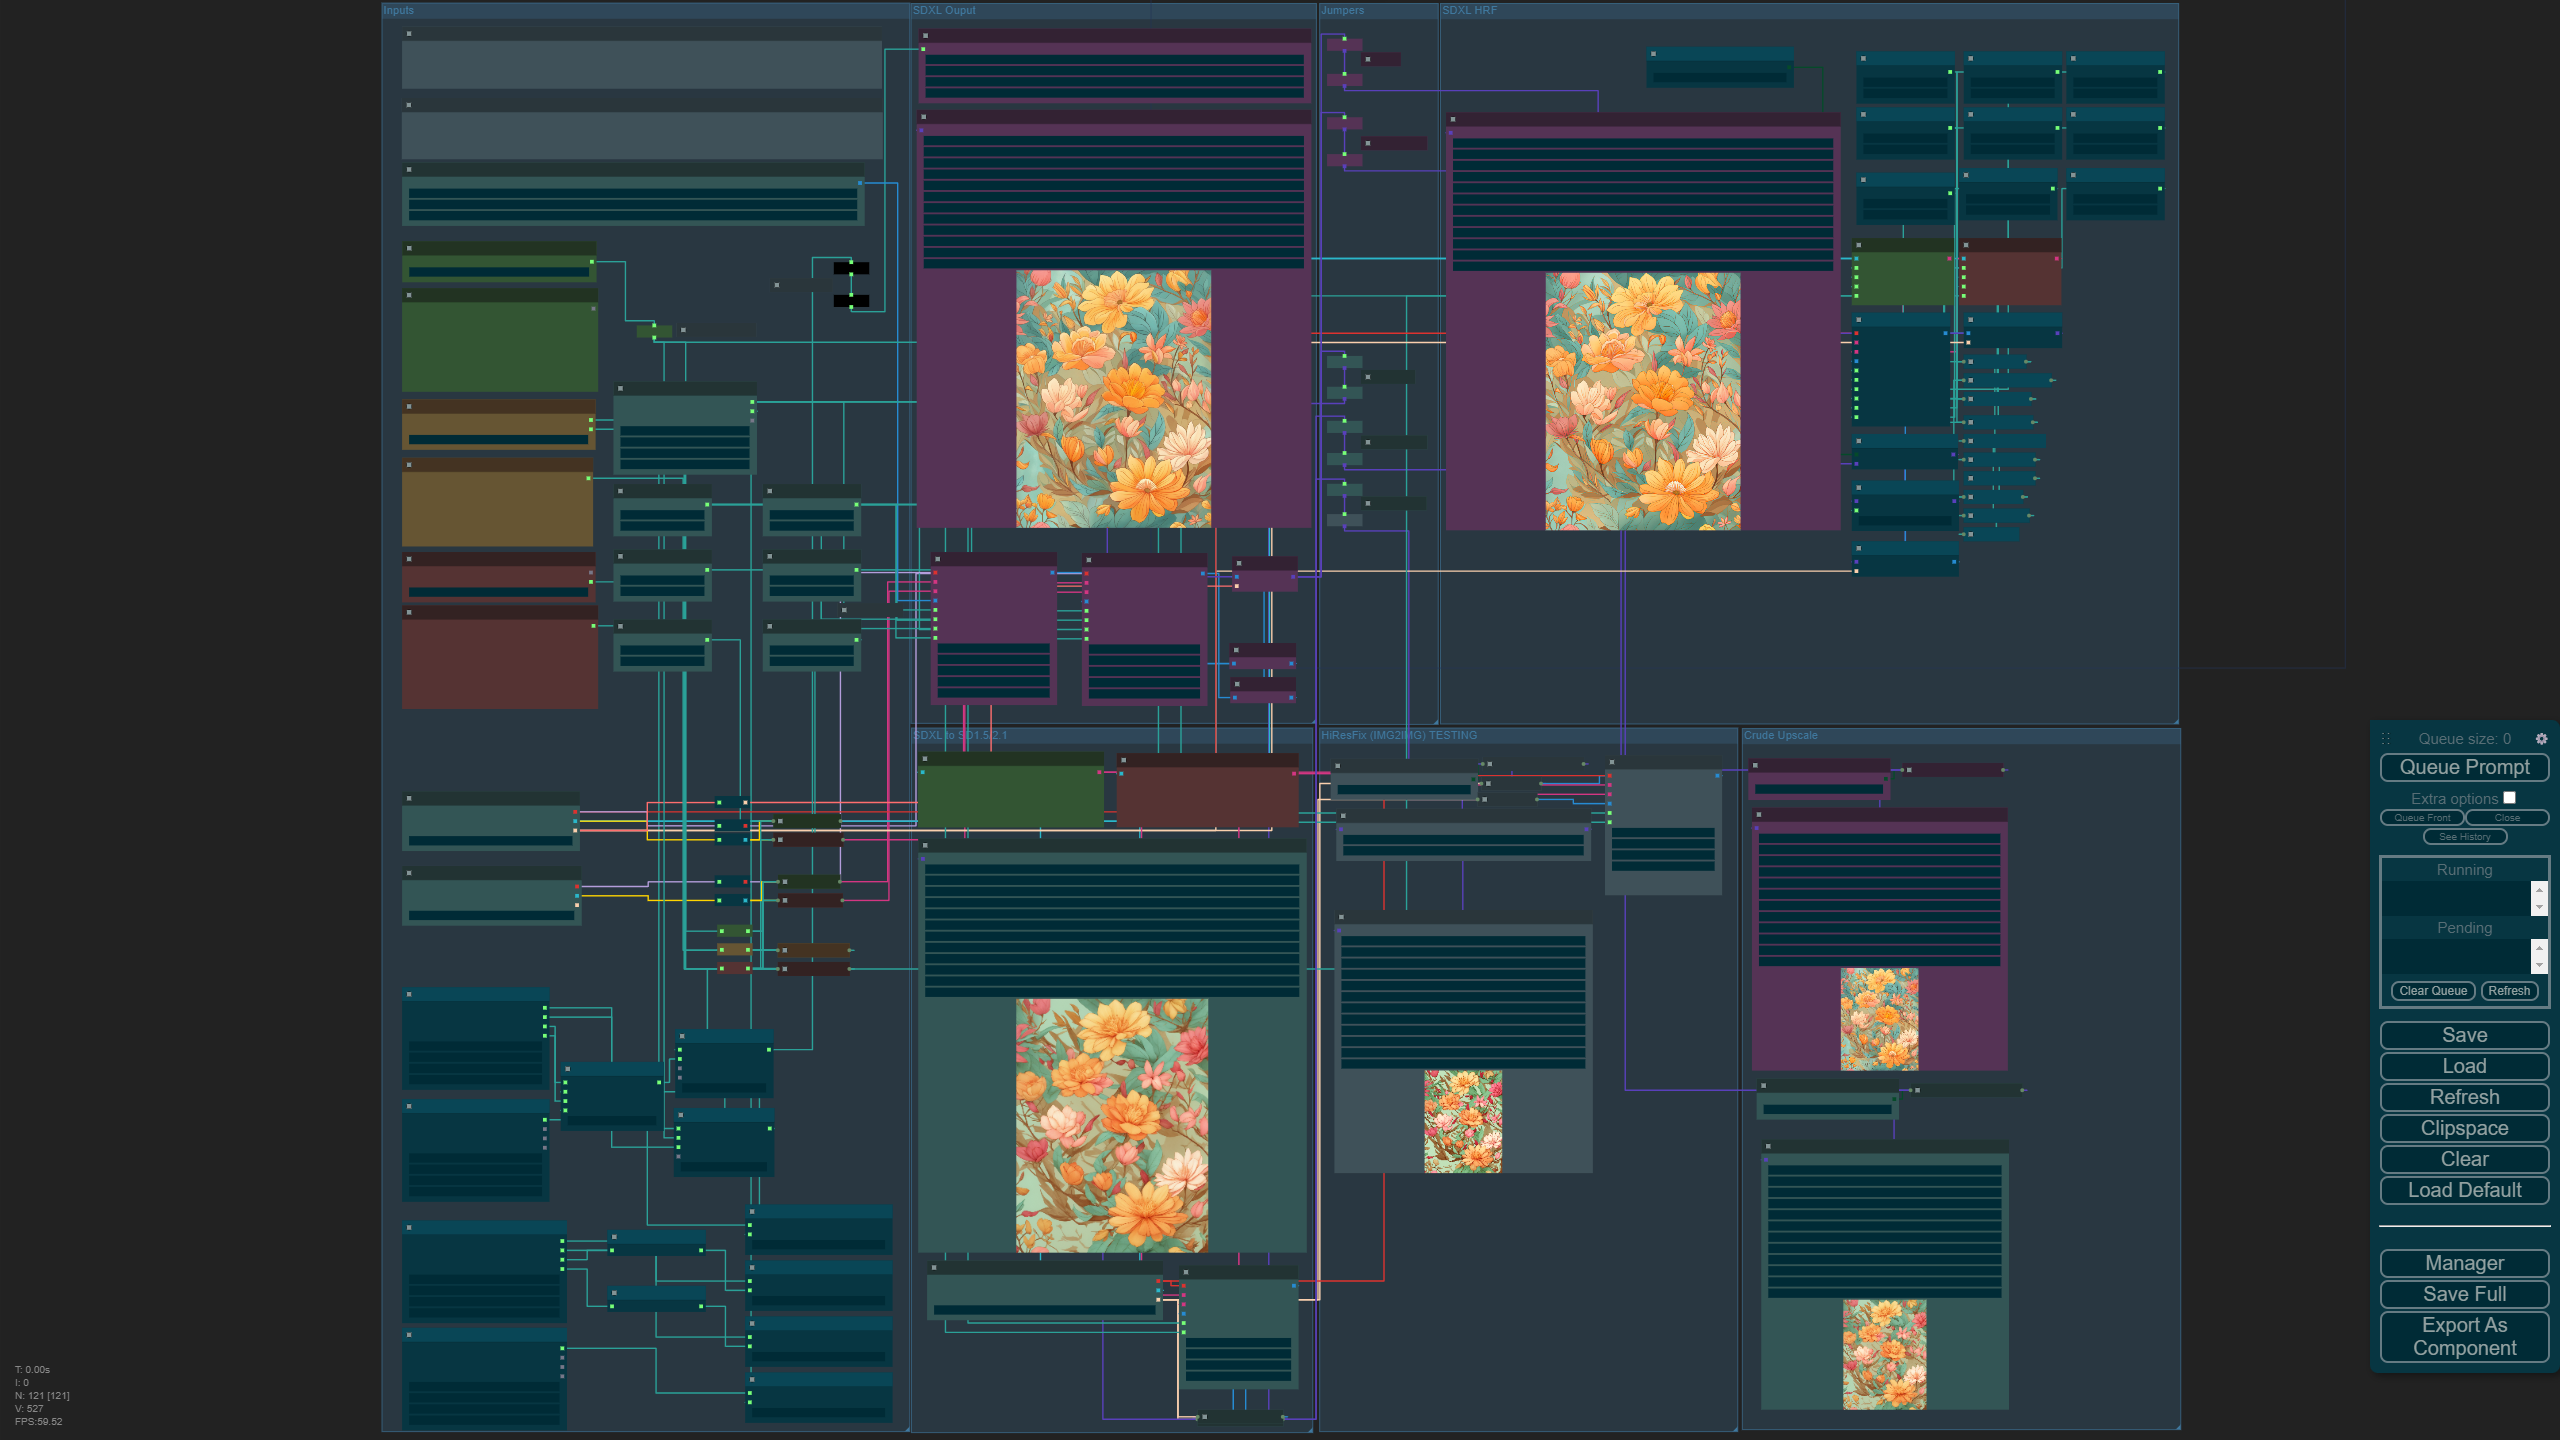Click the flower image in SDXL Ouput group
The width and height of the screenshot is (2560, 1440).
click(x=1113, y=398)
